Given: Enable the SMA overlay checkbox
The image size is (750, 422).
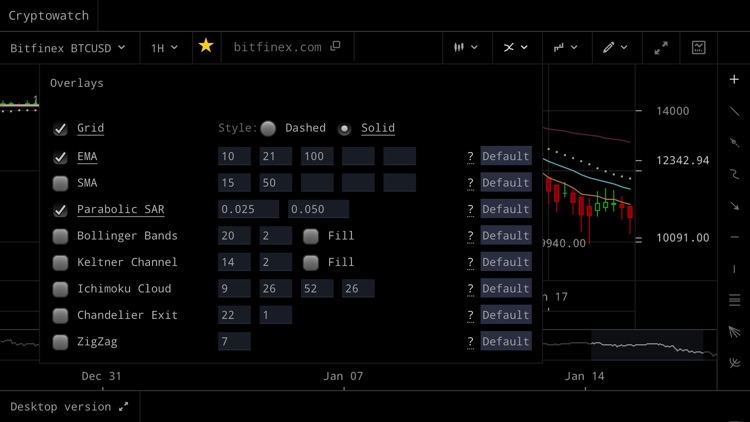Looking at the screenshot, I should point(60,183).
